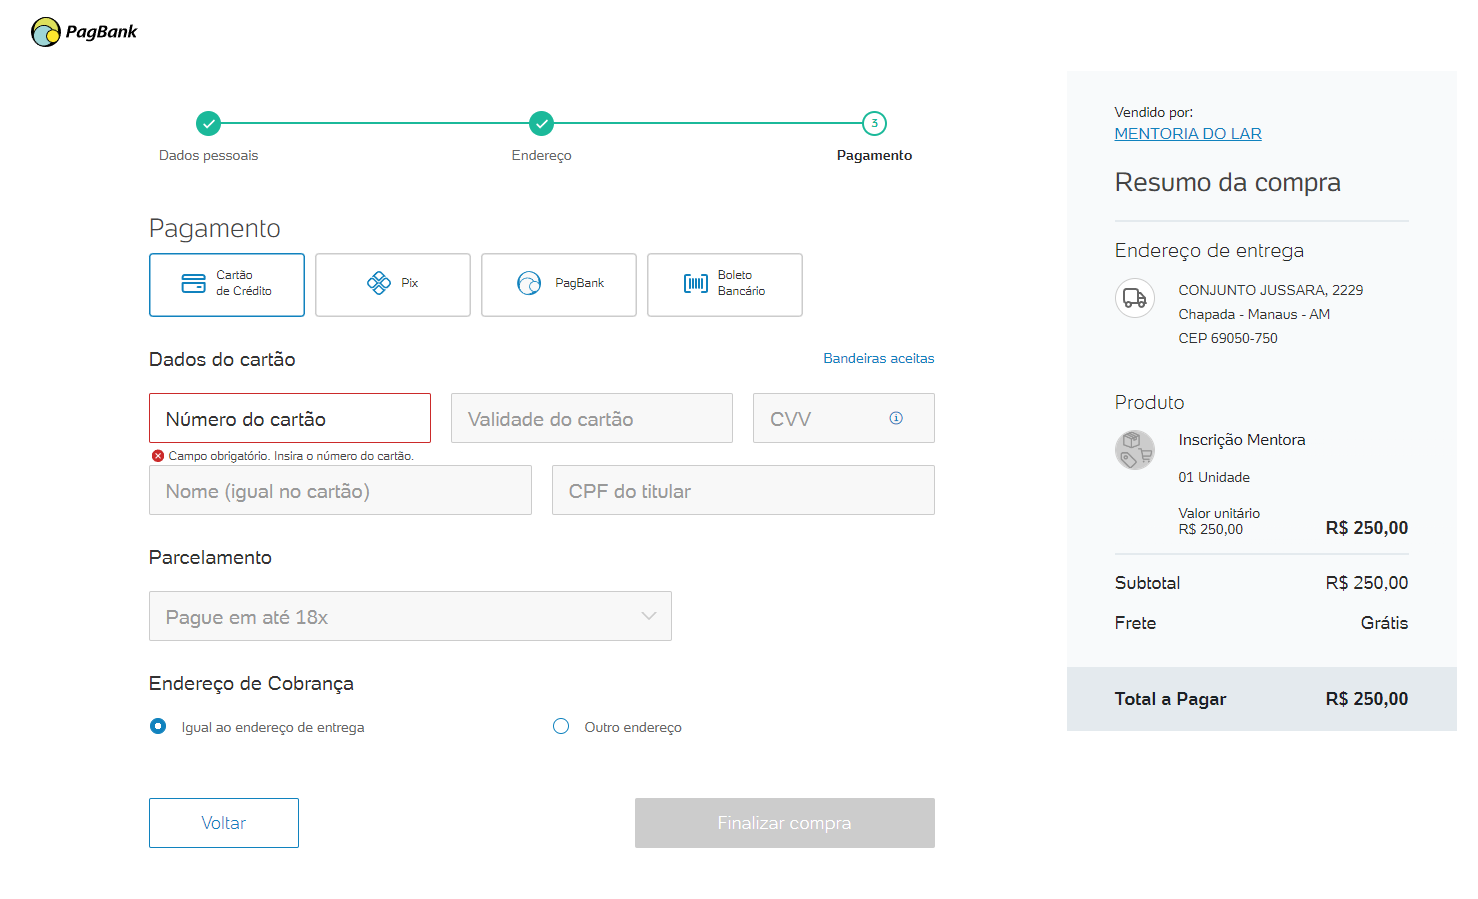Click the Campo obrigatório error message
The width and height of the screenshot is (1478, 899).
291,456
